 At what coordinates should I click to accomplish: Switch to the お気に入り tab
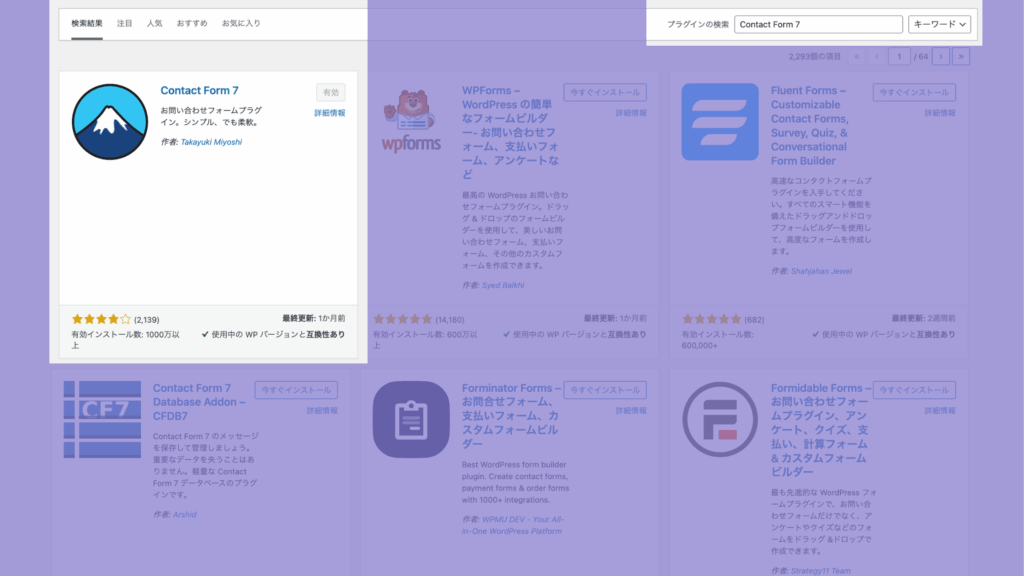(x=241, y=24)
